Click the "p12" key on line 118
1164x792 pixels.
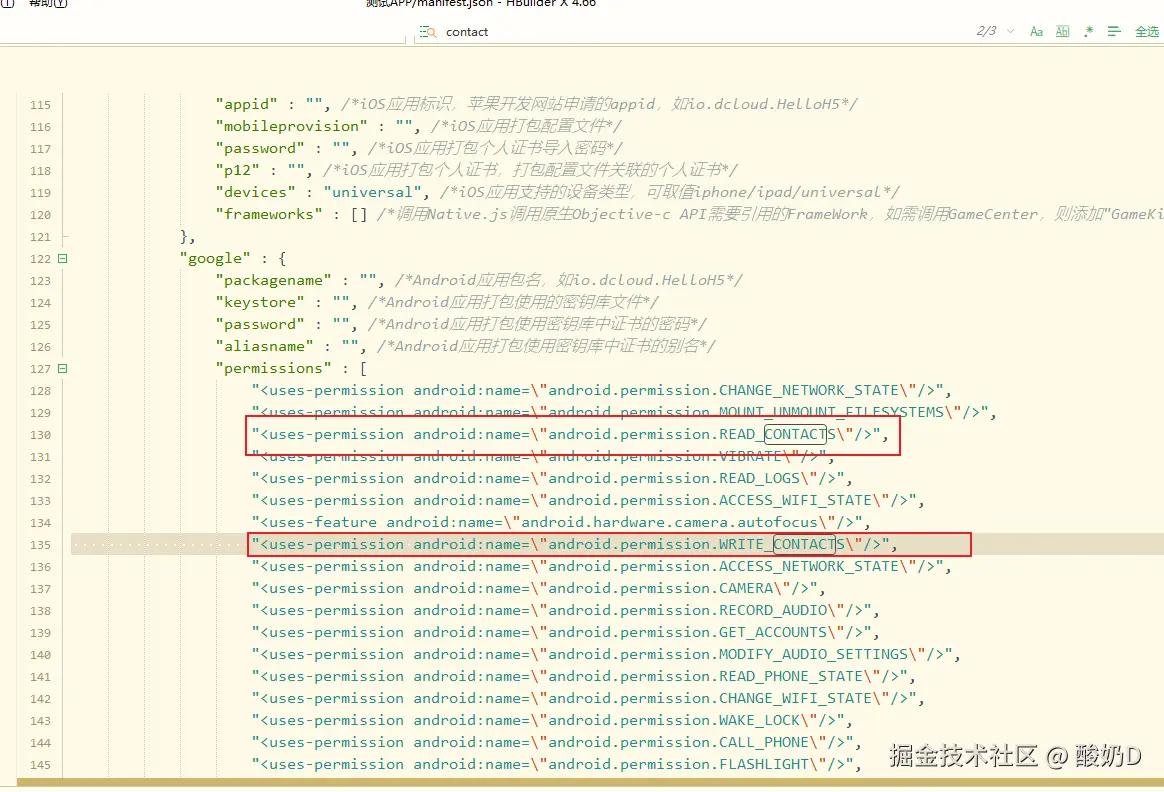point(238,170)
